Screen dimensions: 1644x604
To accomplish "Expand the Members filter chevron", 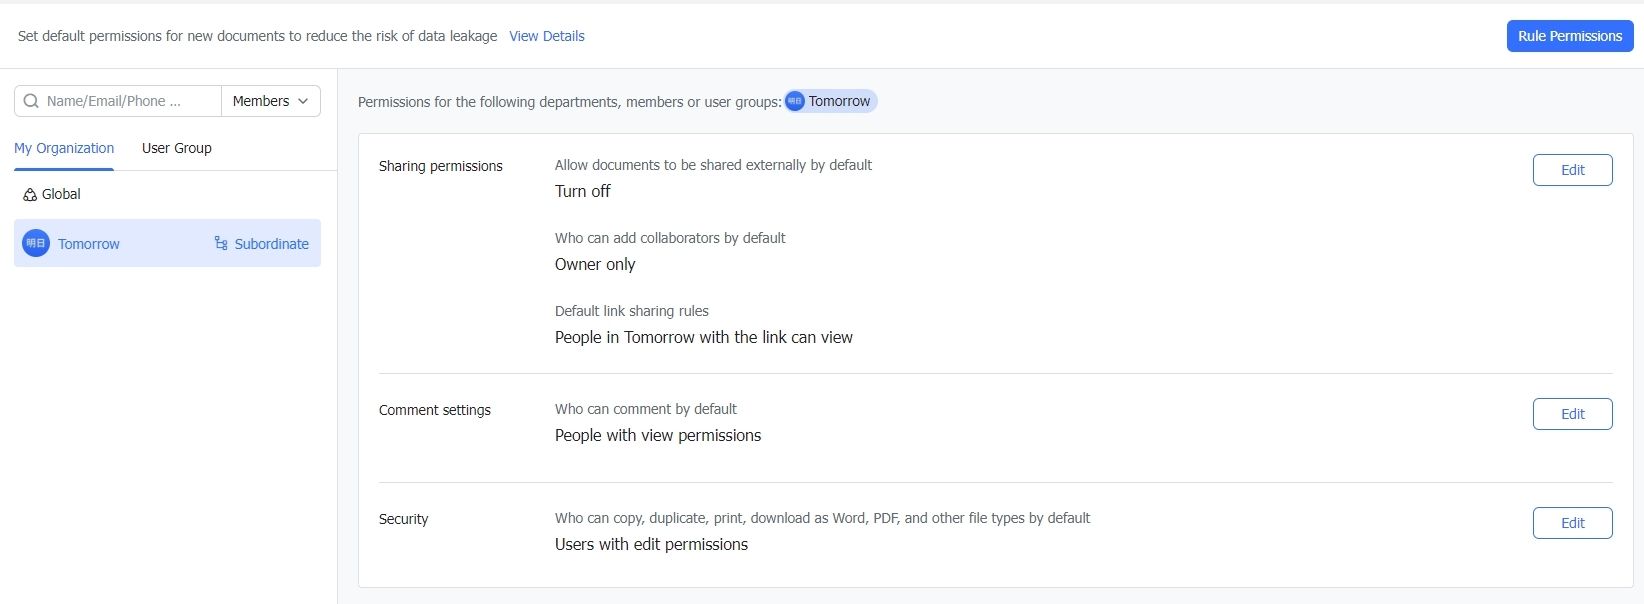I will pos(301,101).
